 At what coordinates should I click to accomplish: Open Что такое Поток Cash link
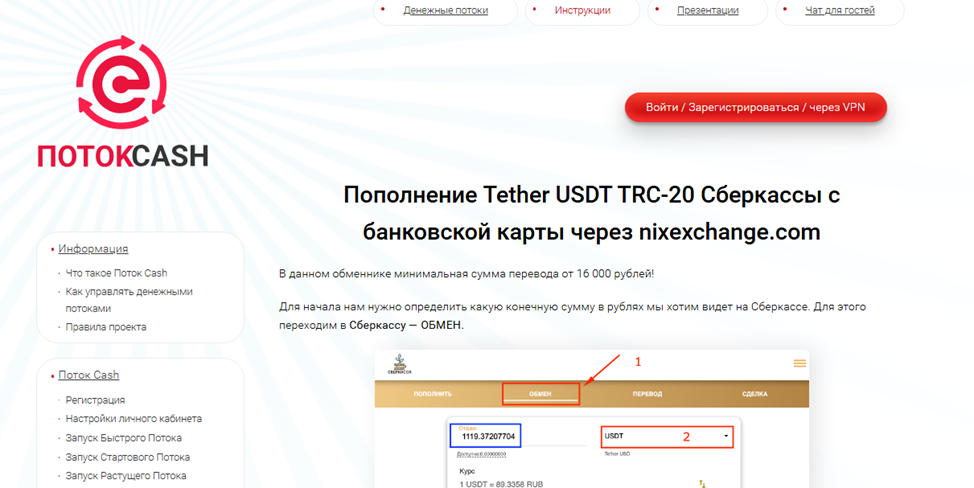[116, 273]
